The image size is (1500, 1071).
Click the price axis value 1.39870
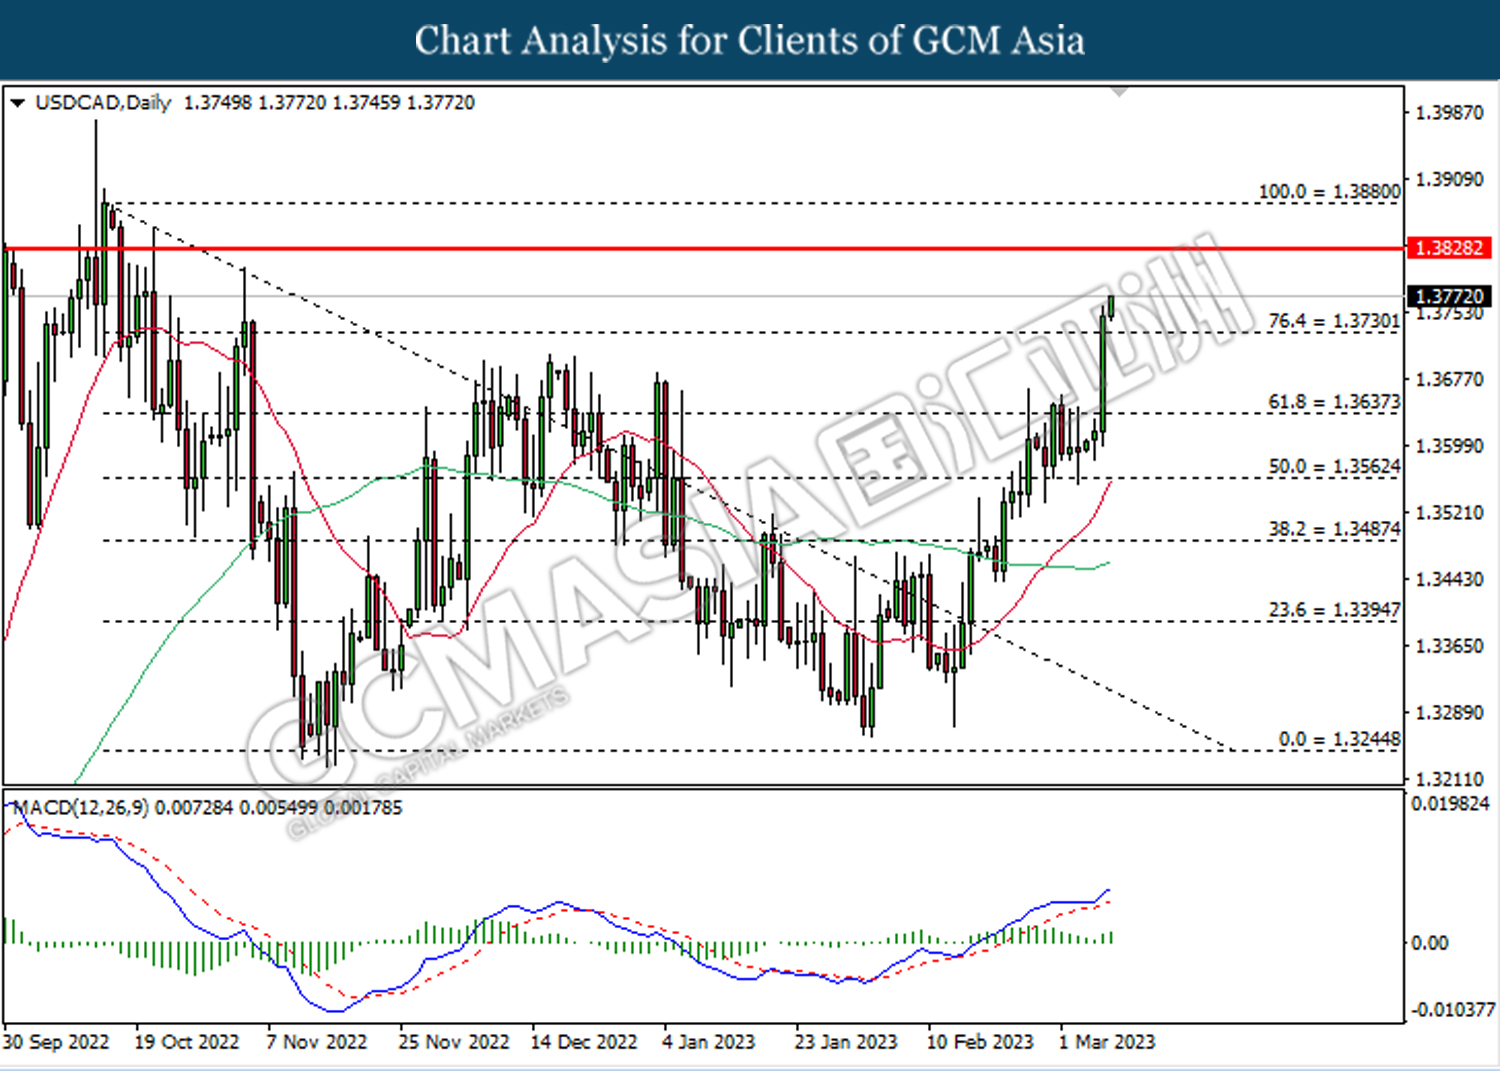1450,113
